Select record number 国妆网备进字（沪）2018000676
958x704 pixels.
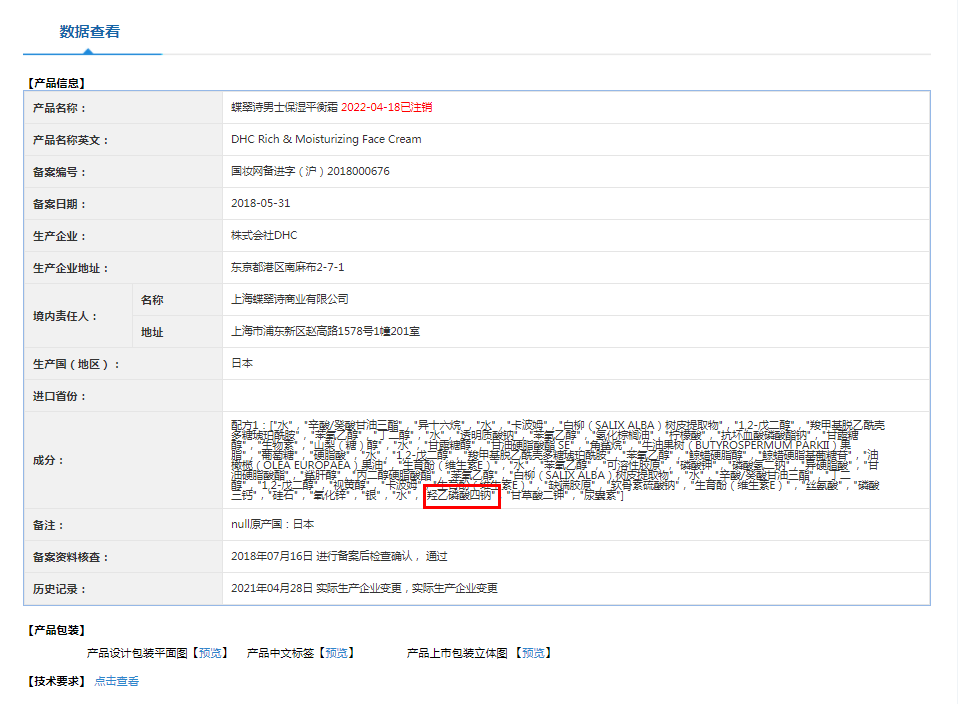[x=310, y=172]
